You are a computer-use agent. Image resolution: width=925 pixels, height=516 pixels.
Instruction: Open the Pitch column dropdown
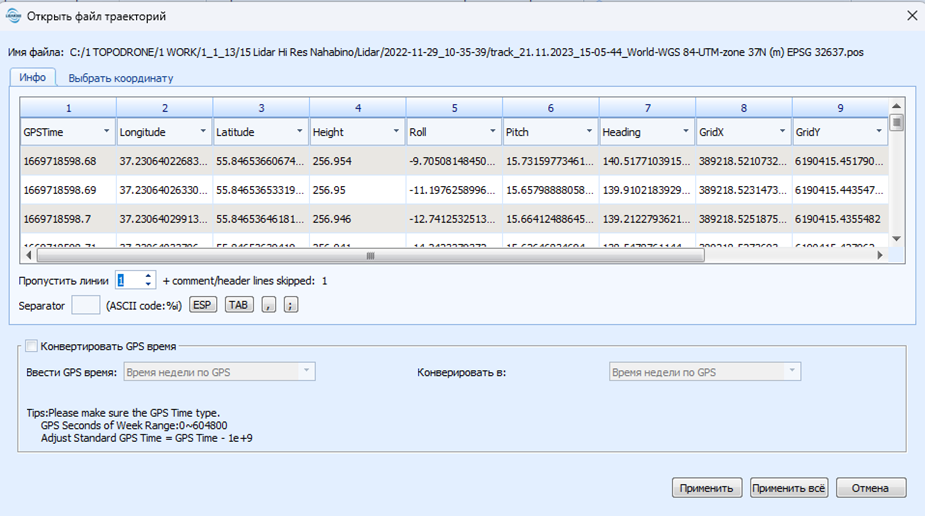point(589,131)
